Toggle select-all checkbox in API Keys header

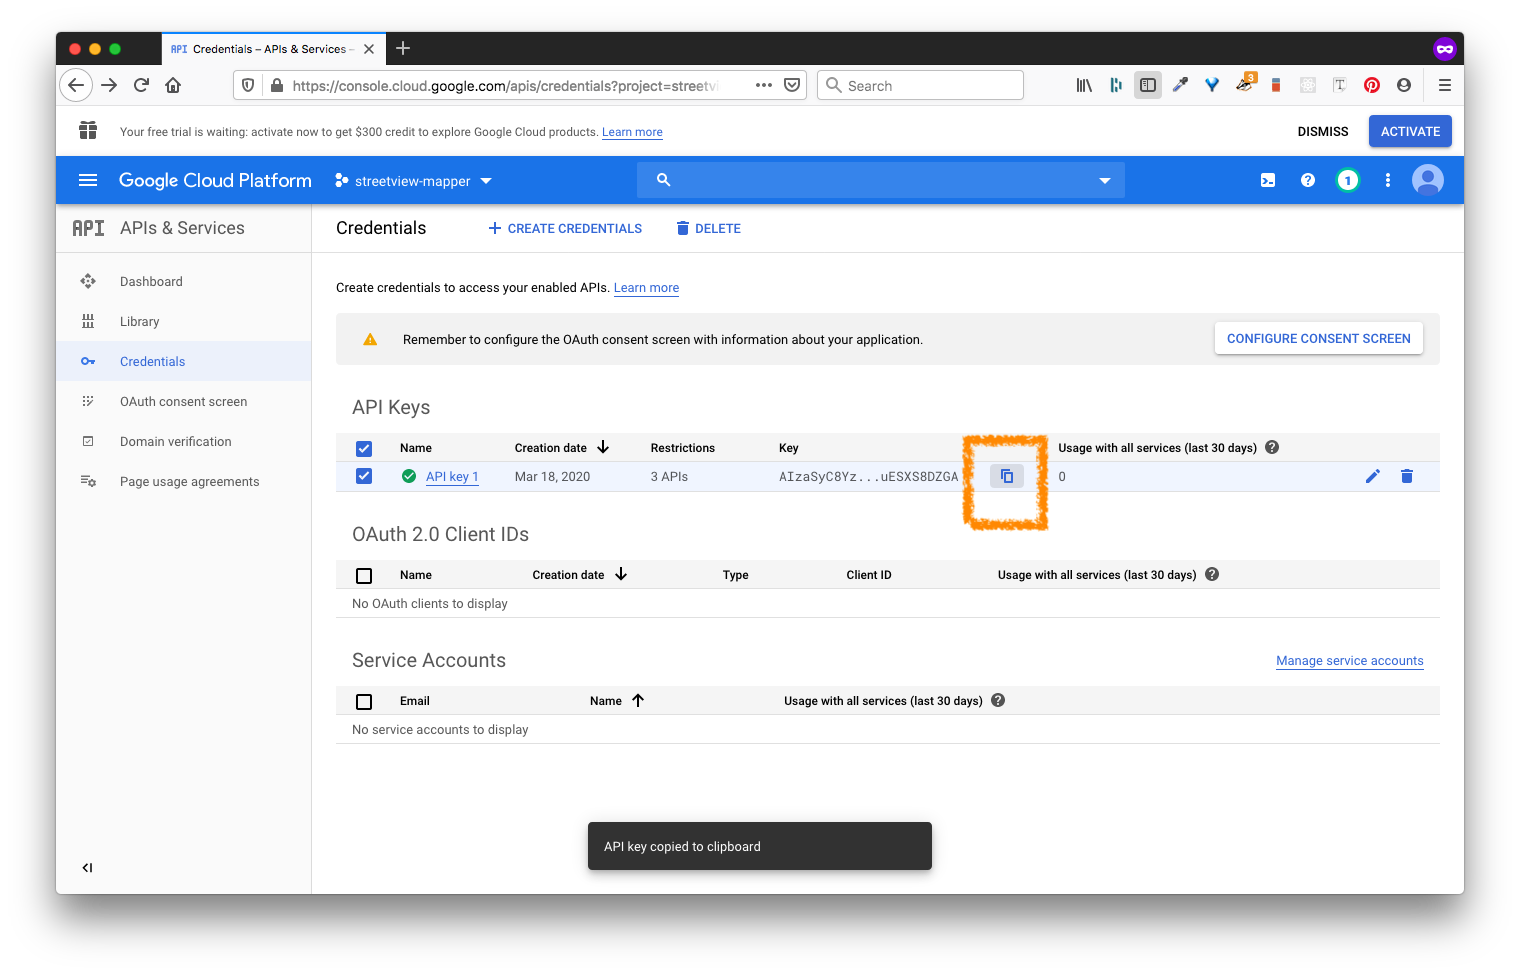point(364,449)
